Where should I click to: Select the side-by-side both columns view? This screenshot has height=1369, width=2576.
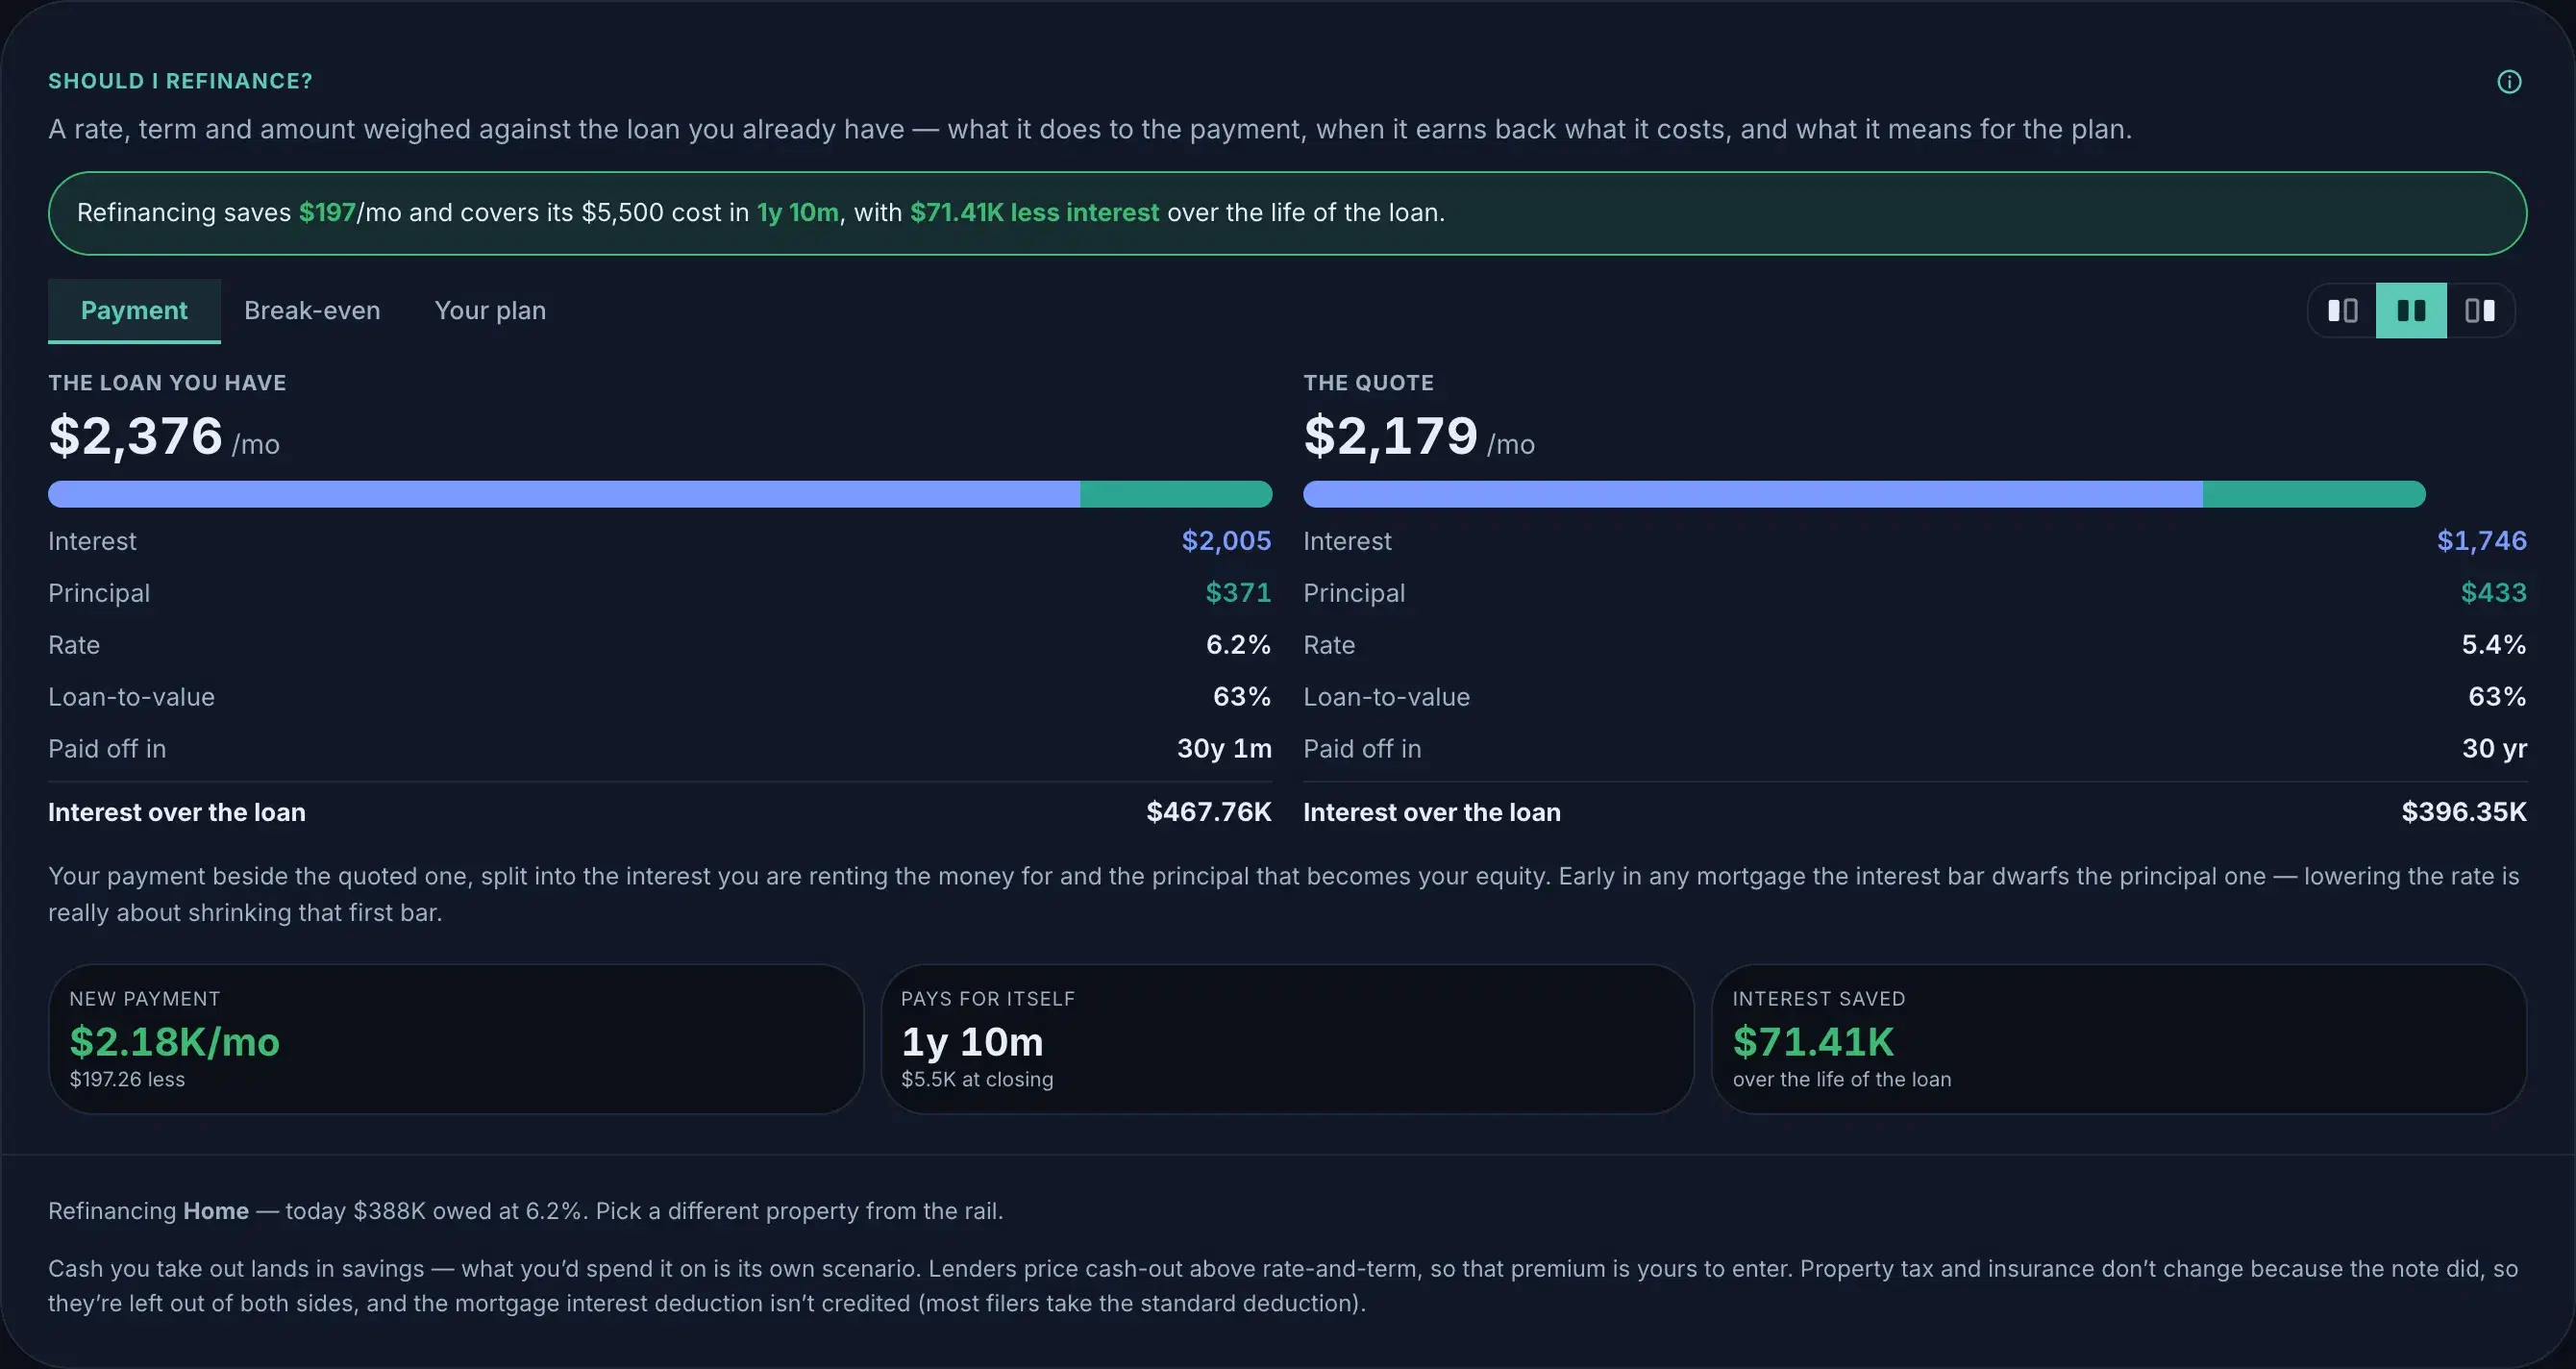click(2411, 311)
